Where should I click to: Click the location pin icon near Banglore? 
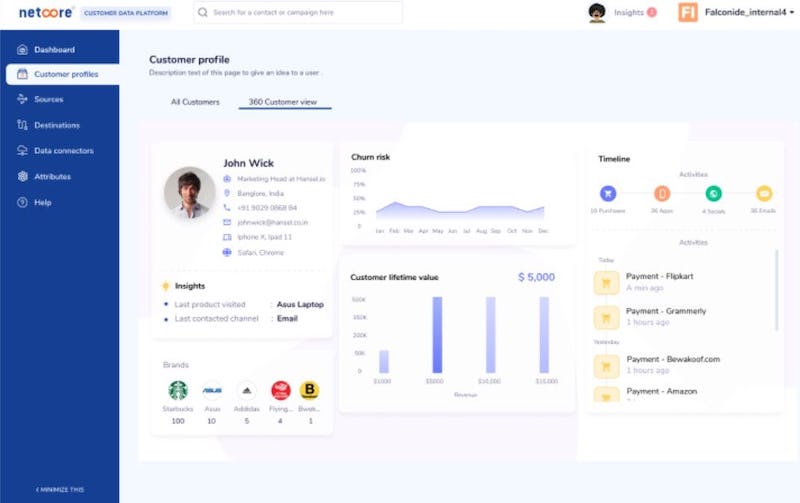(227, 193)
